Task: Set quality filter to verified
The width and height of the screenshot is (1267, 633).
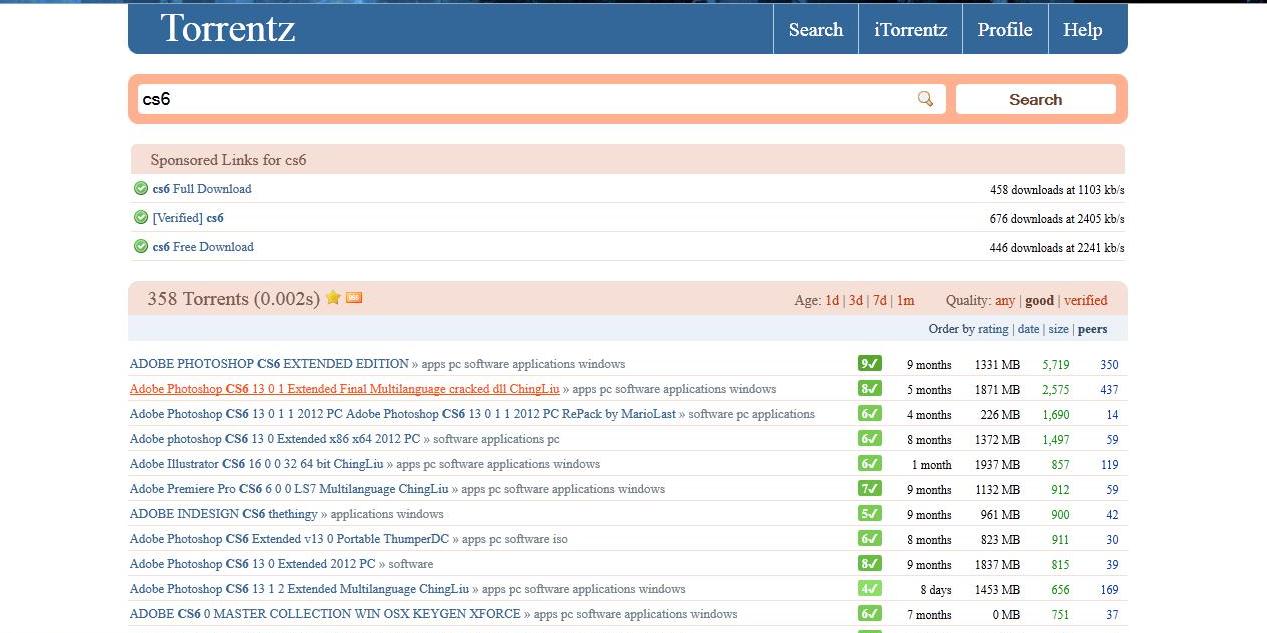Action: click(1085, 300)
